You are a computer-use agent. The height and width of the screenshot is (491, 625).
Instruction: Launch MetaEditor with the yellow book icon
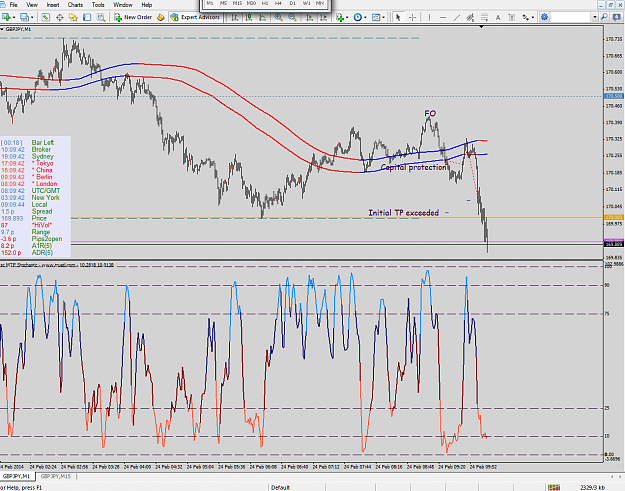[160, 17]
